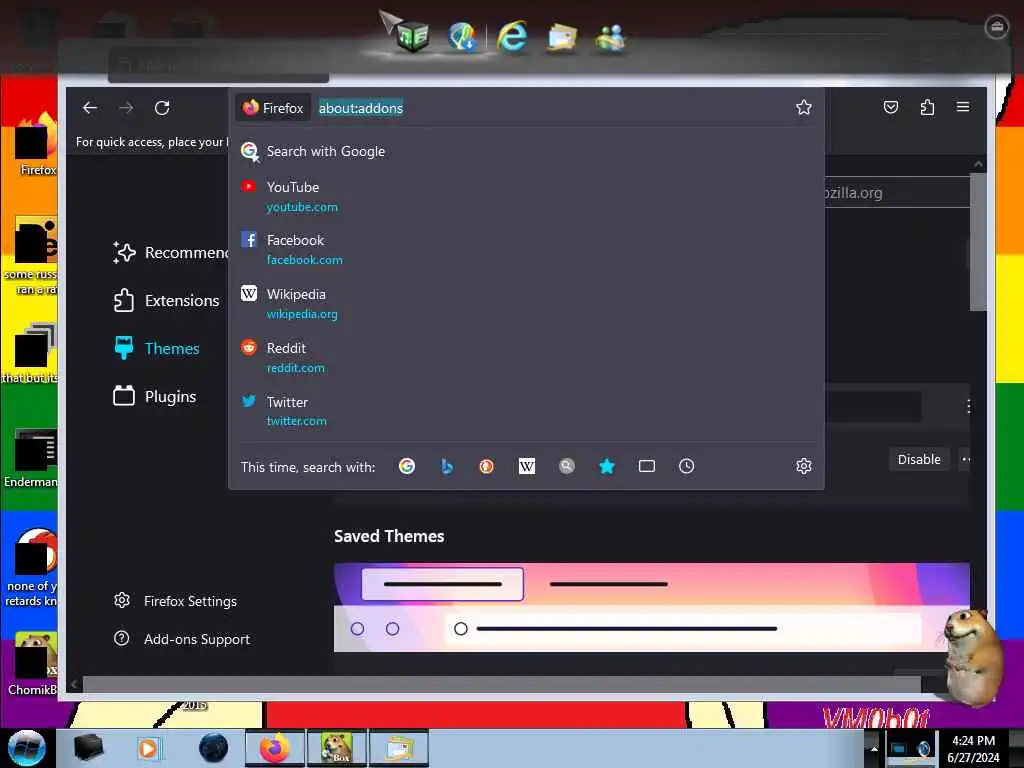
Task: Open the Firefox Settings link
Action: coord(175,601)
